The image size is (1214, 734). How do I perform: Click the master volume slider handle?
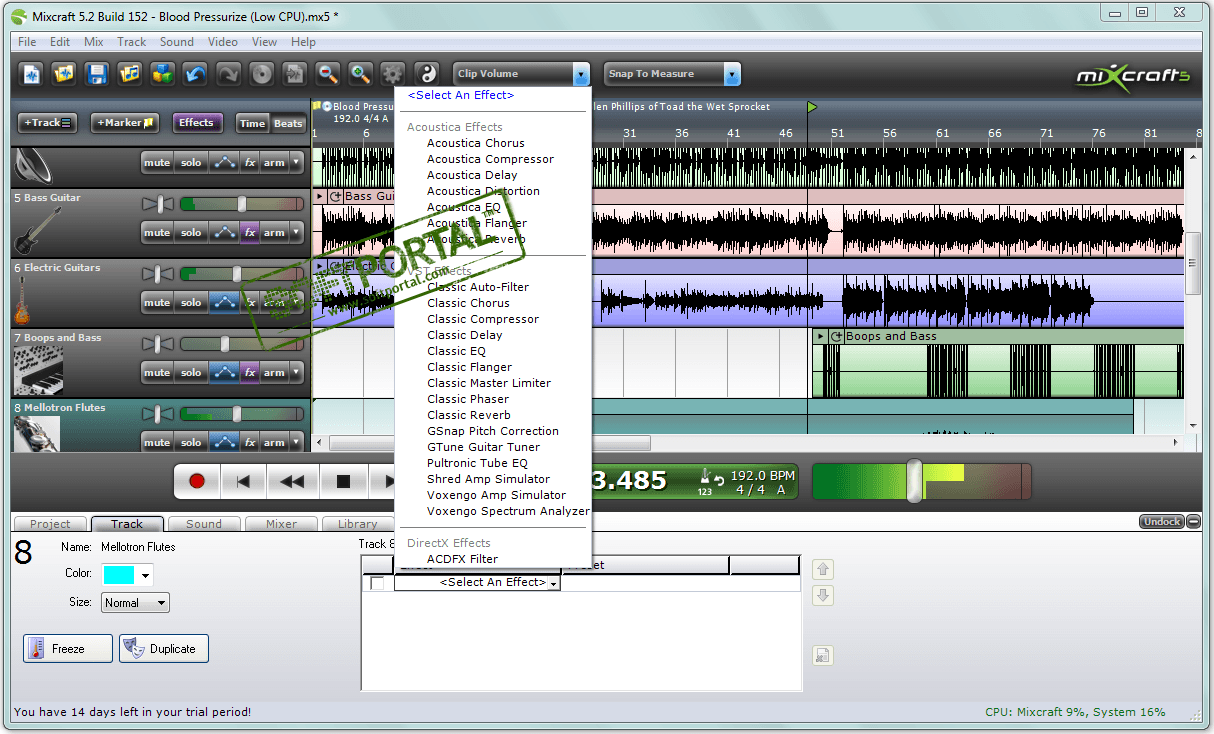pos(913,481)
